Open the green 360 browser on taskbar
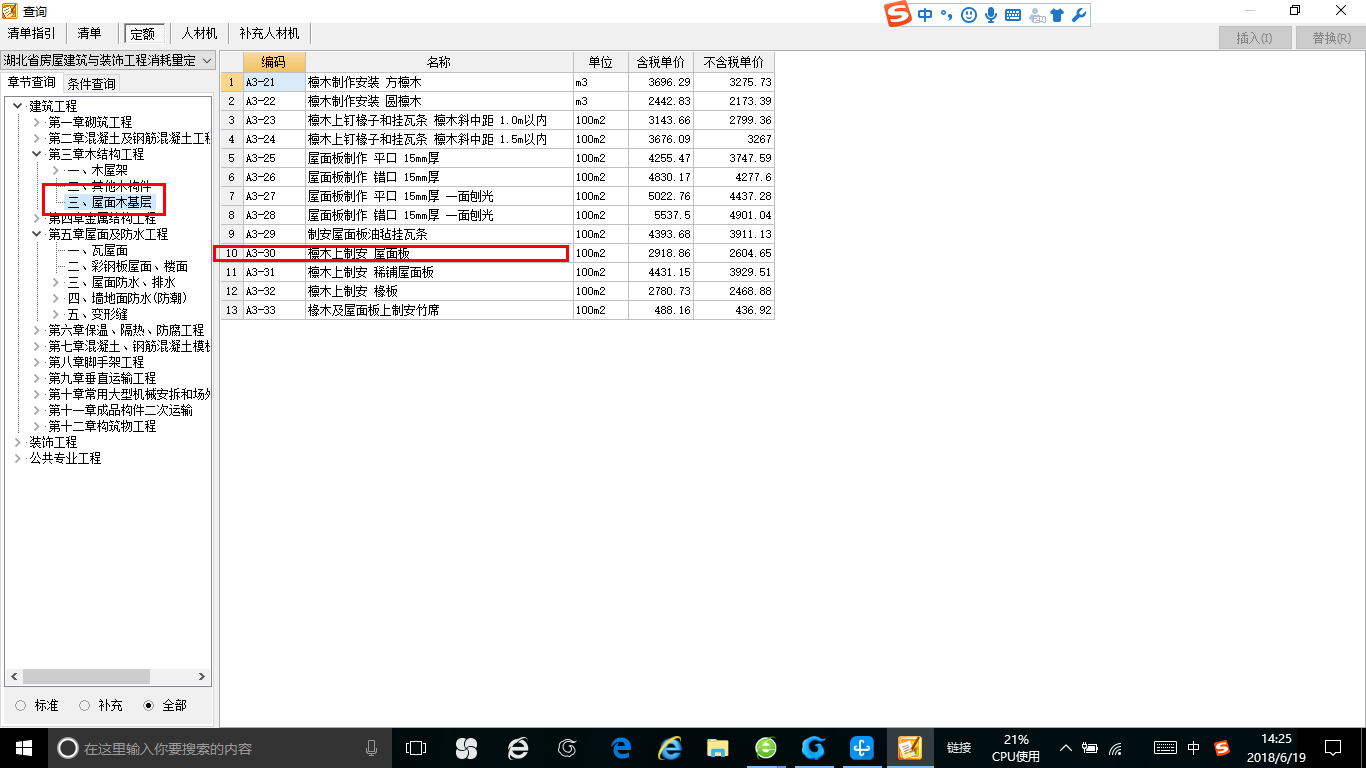1366x768 pixels. click(x=766, y=748)
